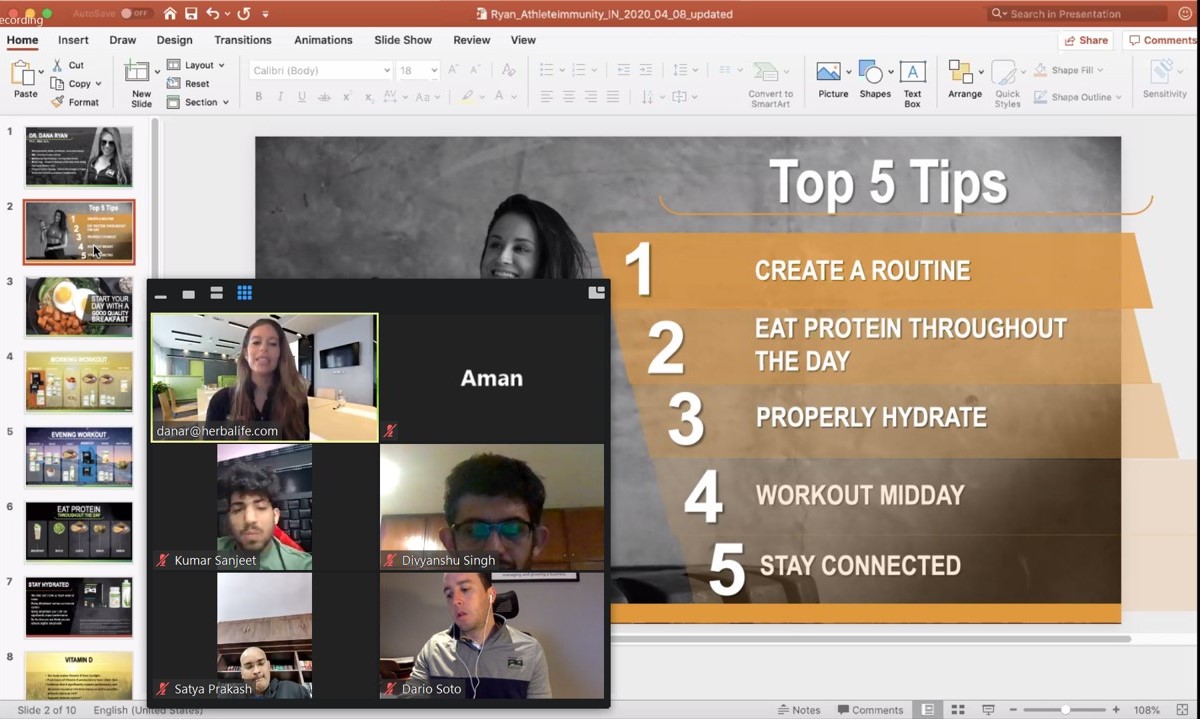
Task: Add a New Slide
Action: (141, 84)
